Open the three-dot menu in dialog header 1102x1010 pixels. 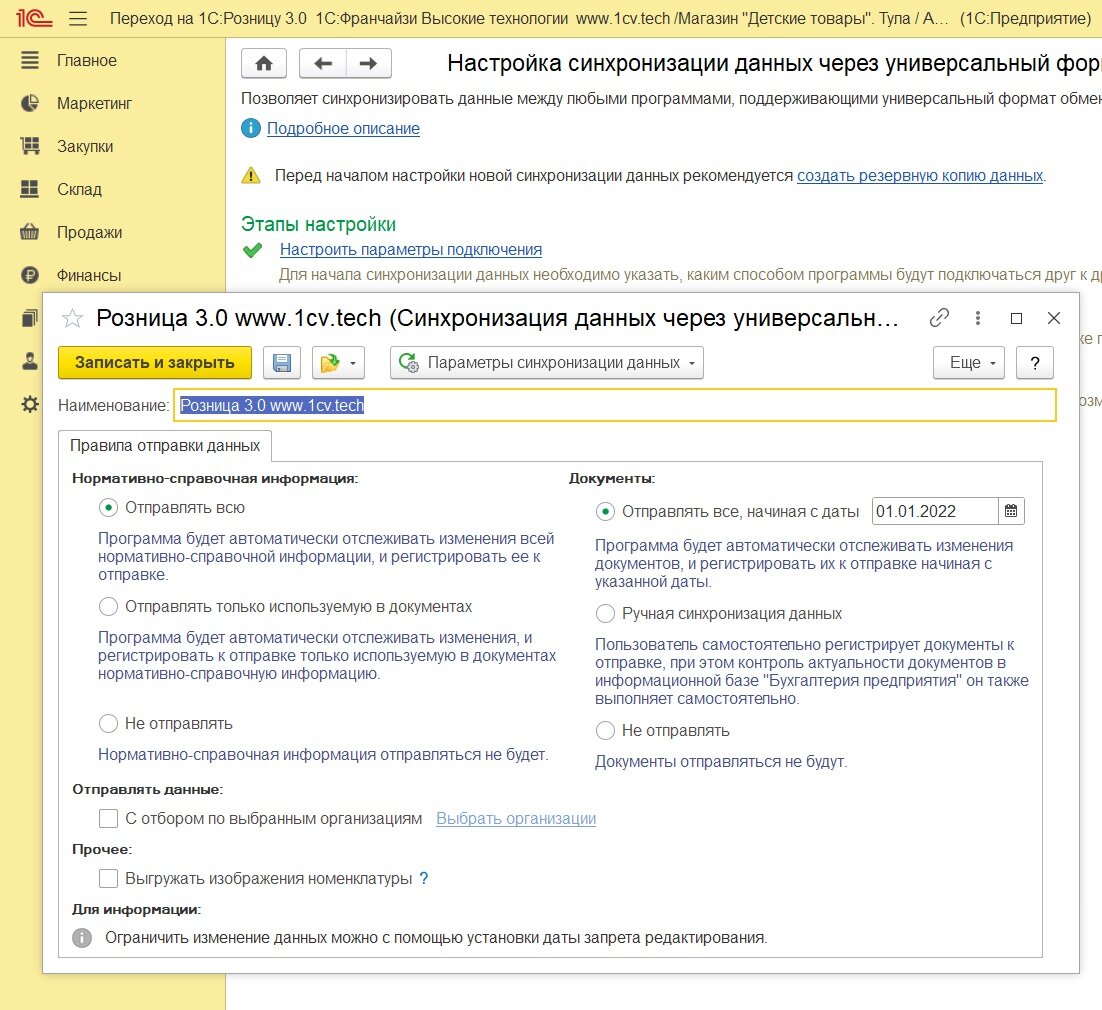[x=978, y=318]
